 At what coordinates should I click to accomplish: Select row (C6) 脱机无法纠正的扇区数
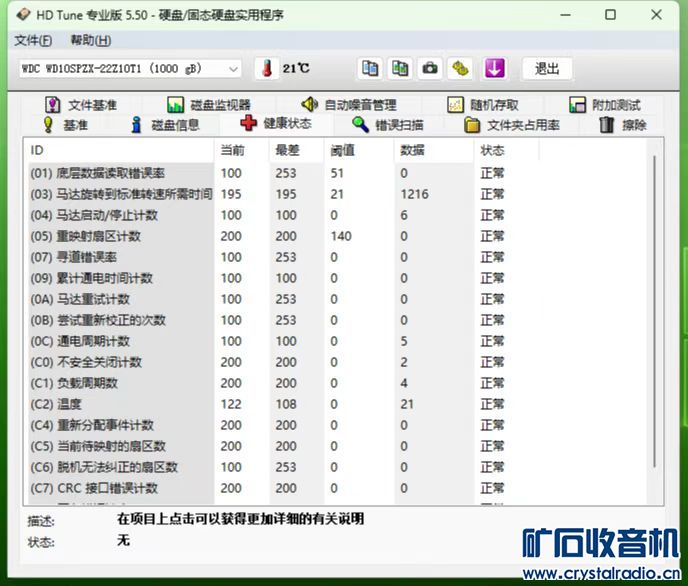point(338,467)
